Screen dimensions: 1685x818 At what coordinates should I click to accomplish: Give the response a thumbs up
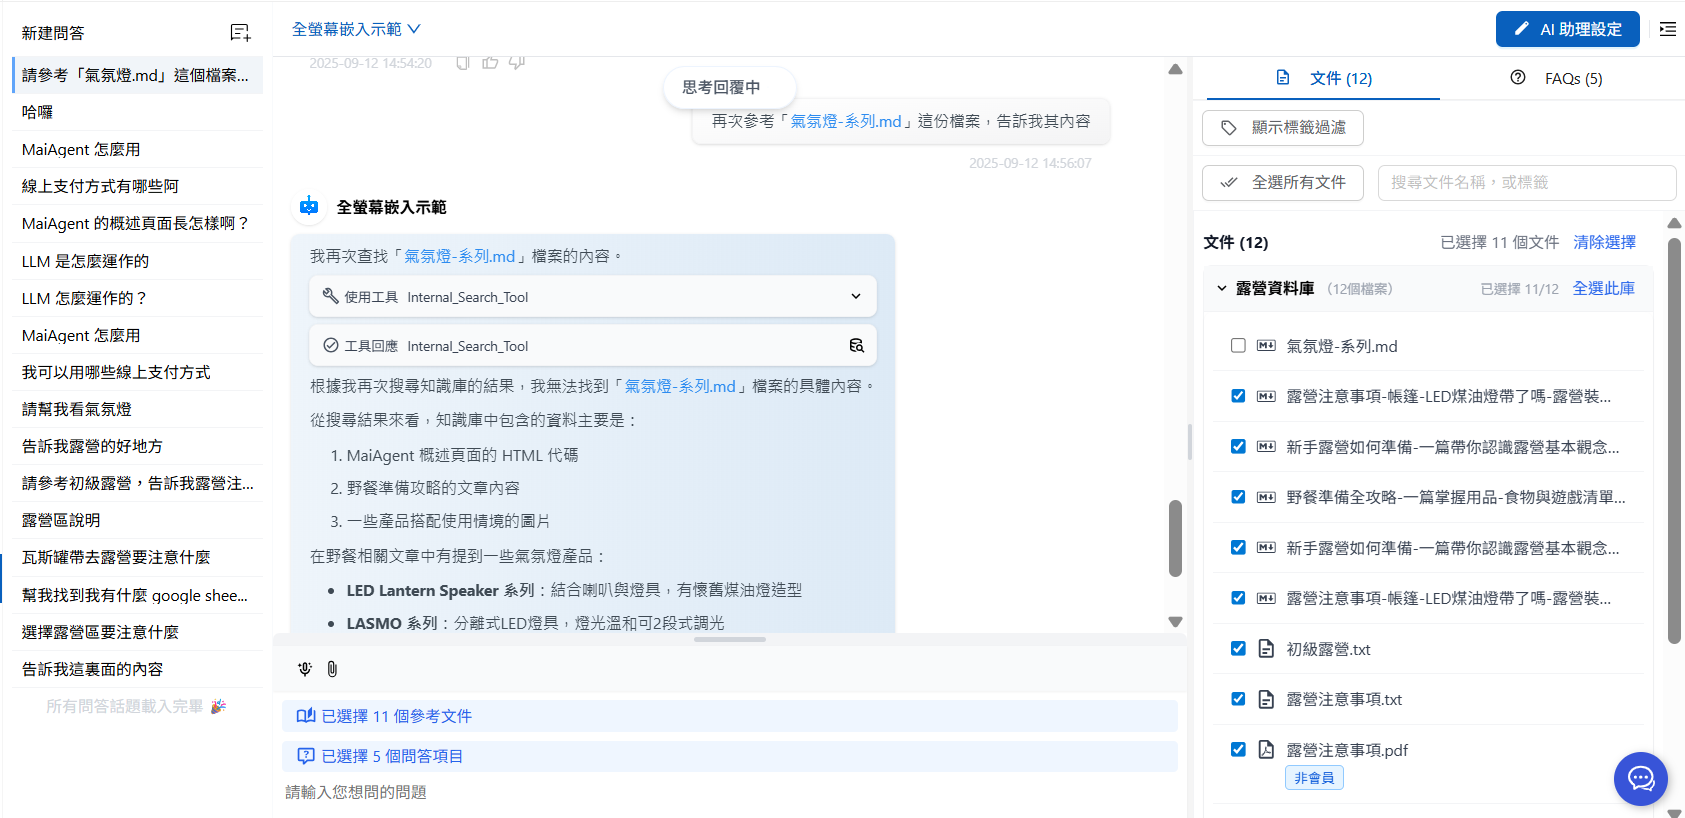click(490, 63)
